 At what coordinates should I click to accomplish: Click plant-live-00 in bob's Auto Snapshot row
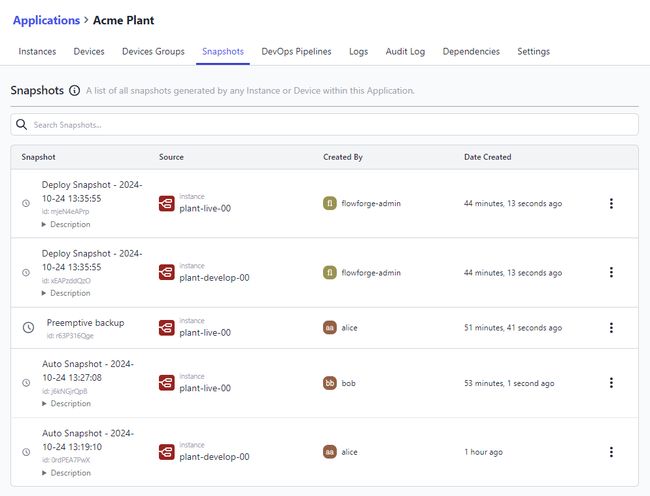pyautogui.click(x=205, y=388)
